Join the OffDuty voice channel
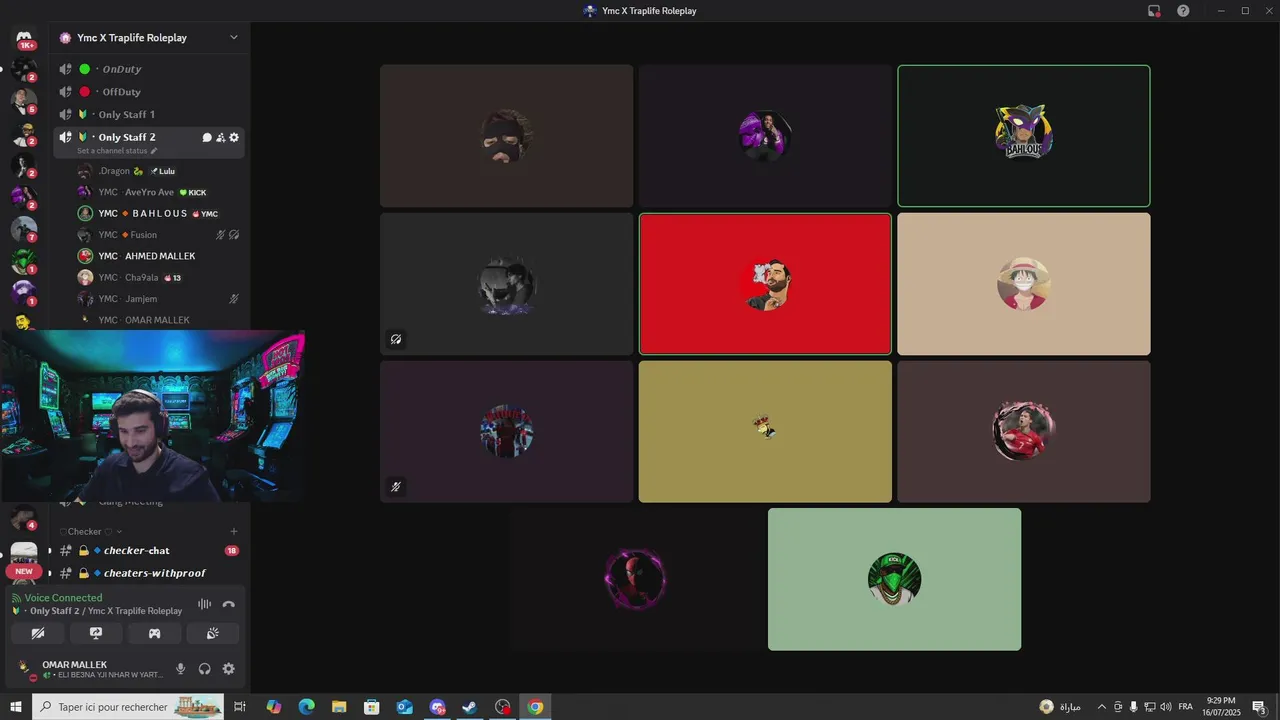1280x720 pixels. [x=149, y=92]
